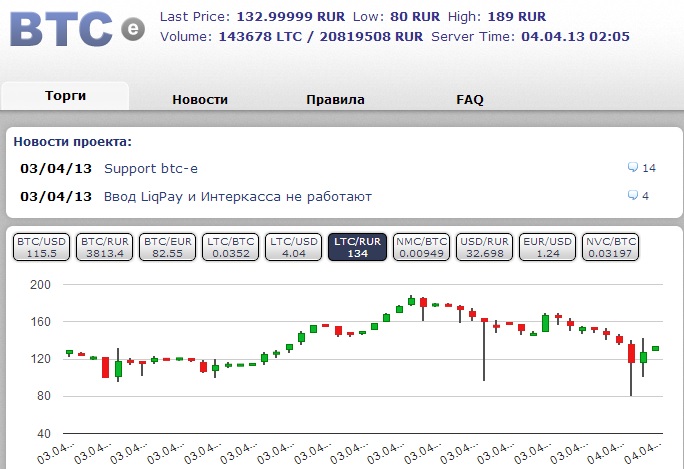The image size is (684, 469).
Task: Select the NMC/BTC pair button
Action: (421, 247)
